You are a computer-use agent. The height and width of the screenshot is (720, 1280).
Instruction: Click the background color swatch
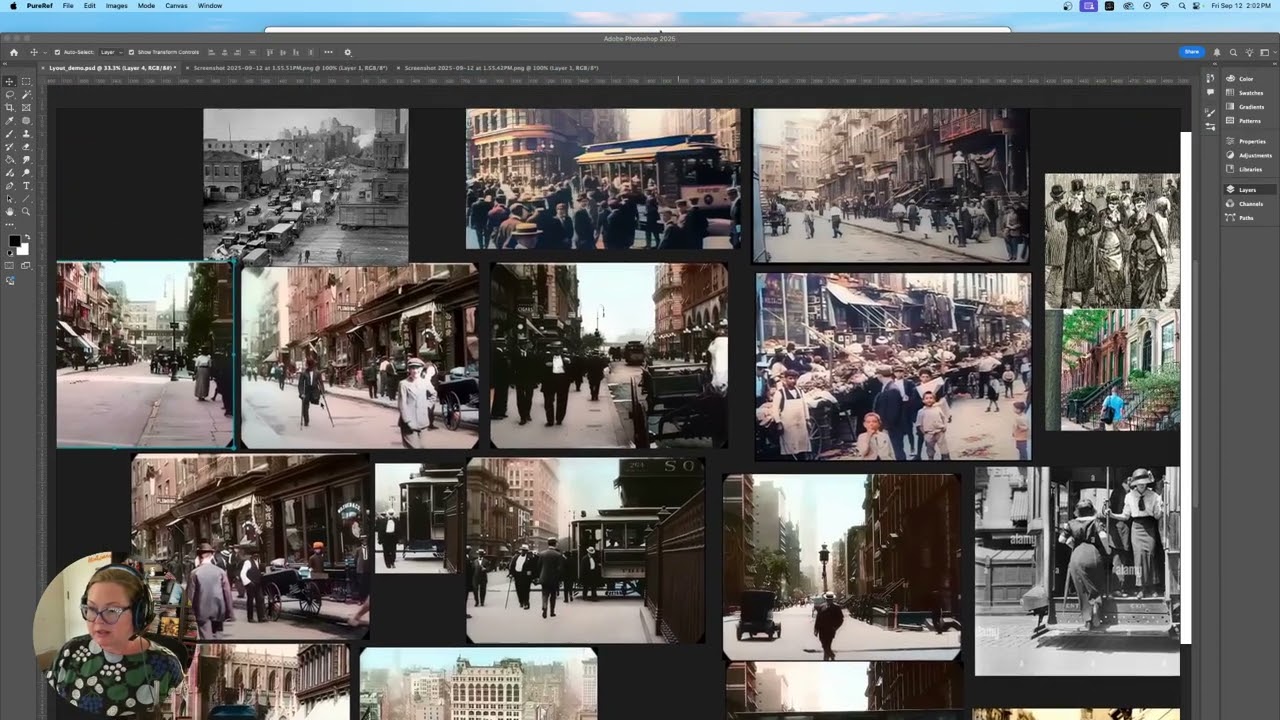24,250
